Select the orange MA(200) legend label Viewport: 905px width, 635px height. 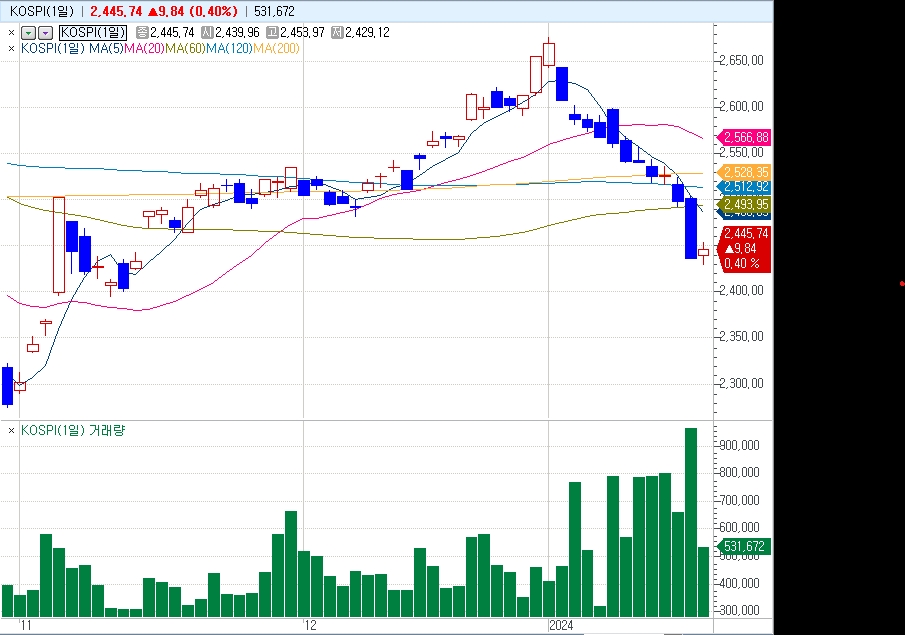click(276, 47)
